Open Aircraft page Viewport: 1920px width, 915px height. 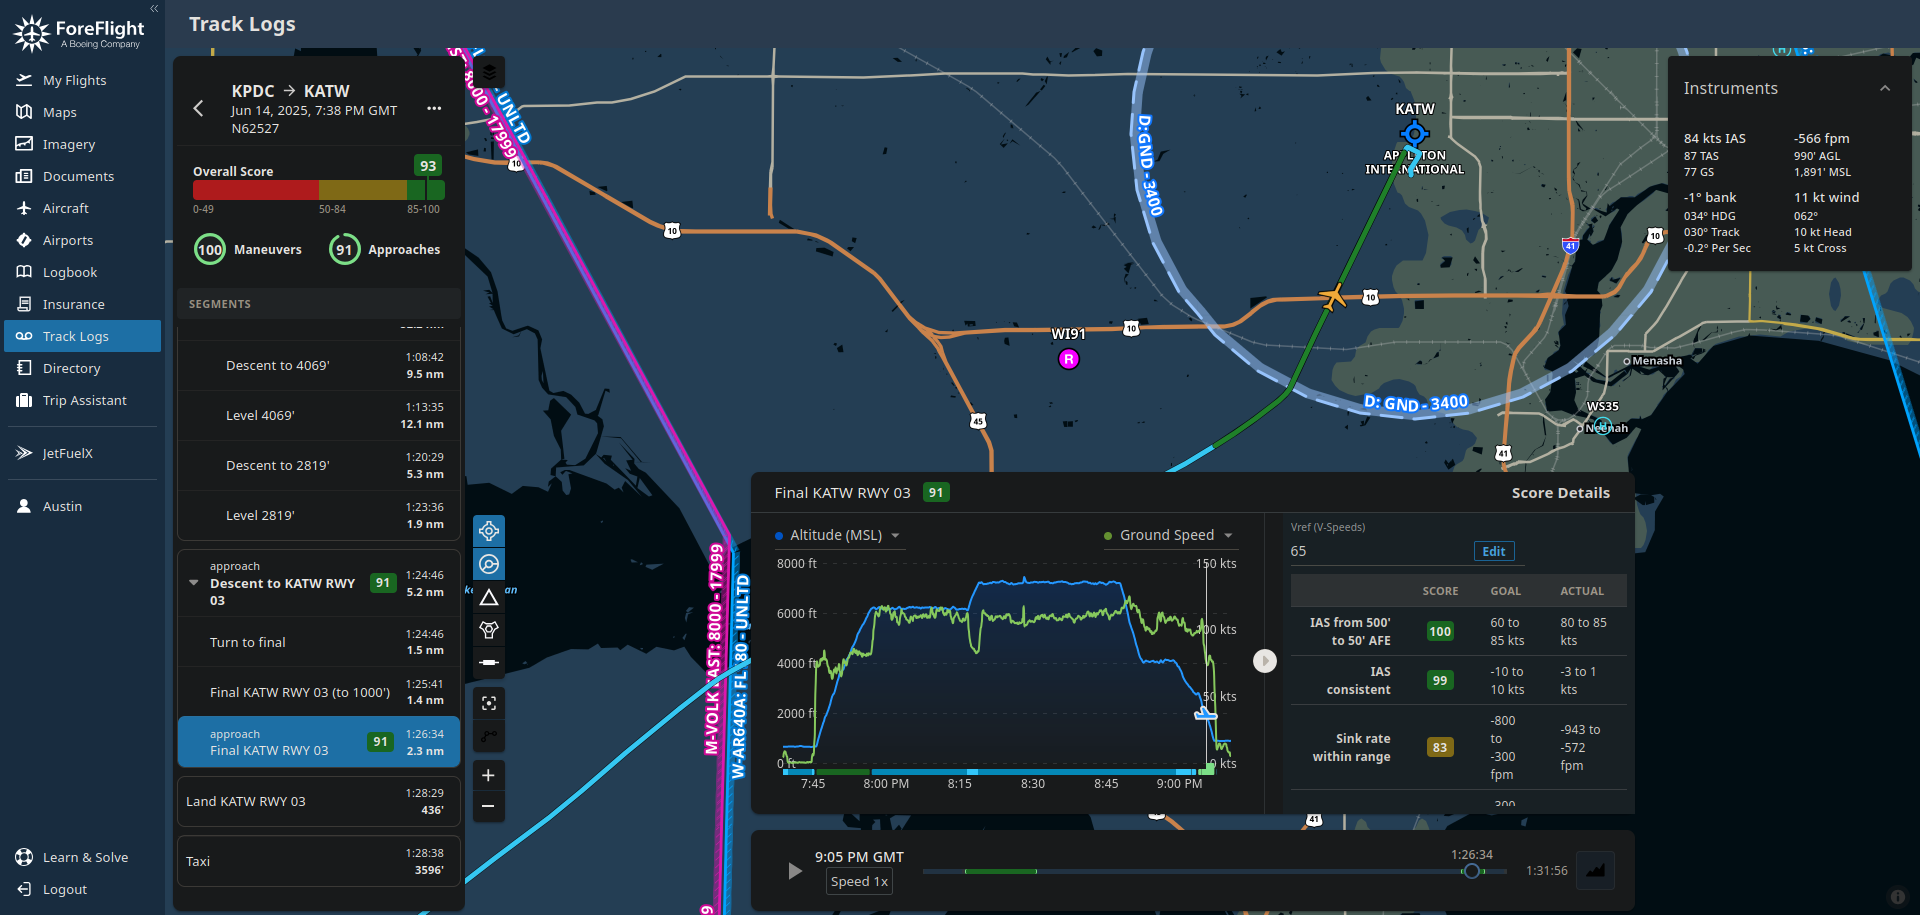coord(82,208)
